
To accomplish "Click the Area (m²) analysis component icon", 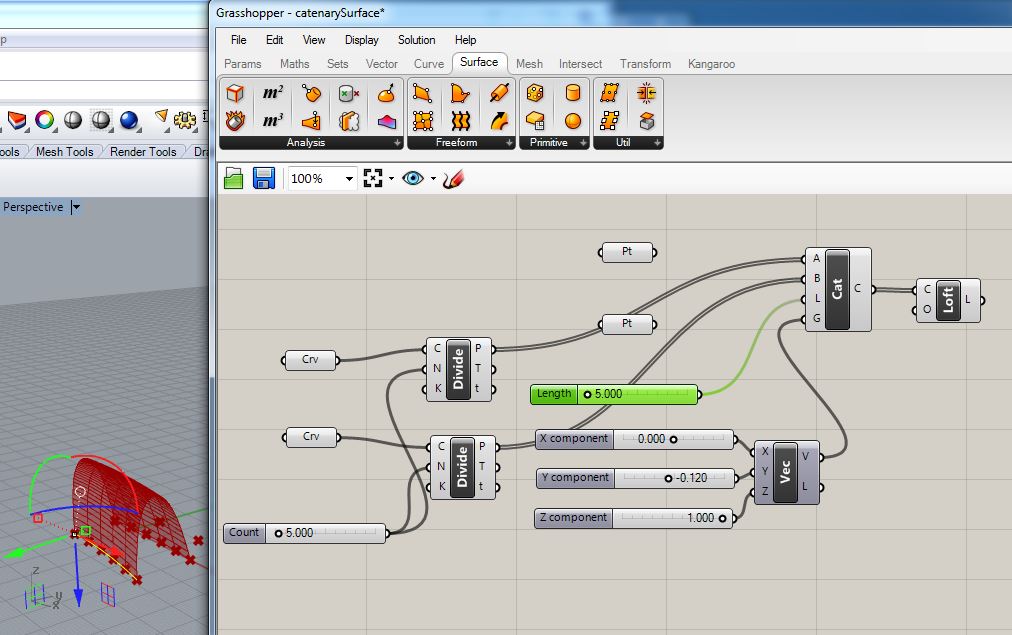I will click(x=271, y=92).
